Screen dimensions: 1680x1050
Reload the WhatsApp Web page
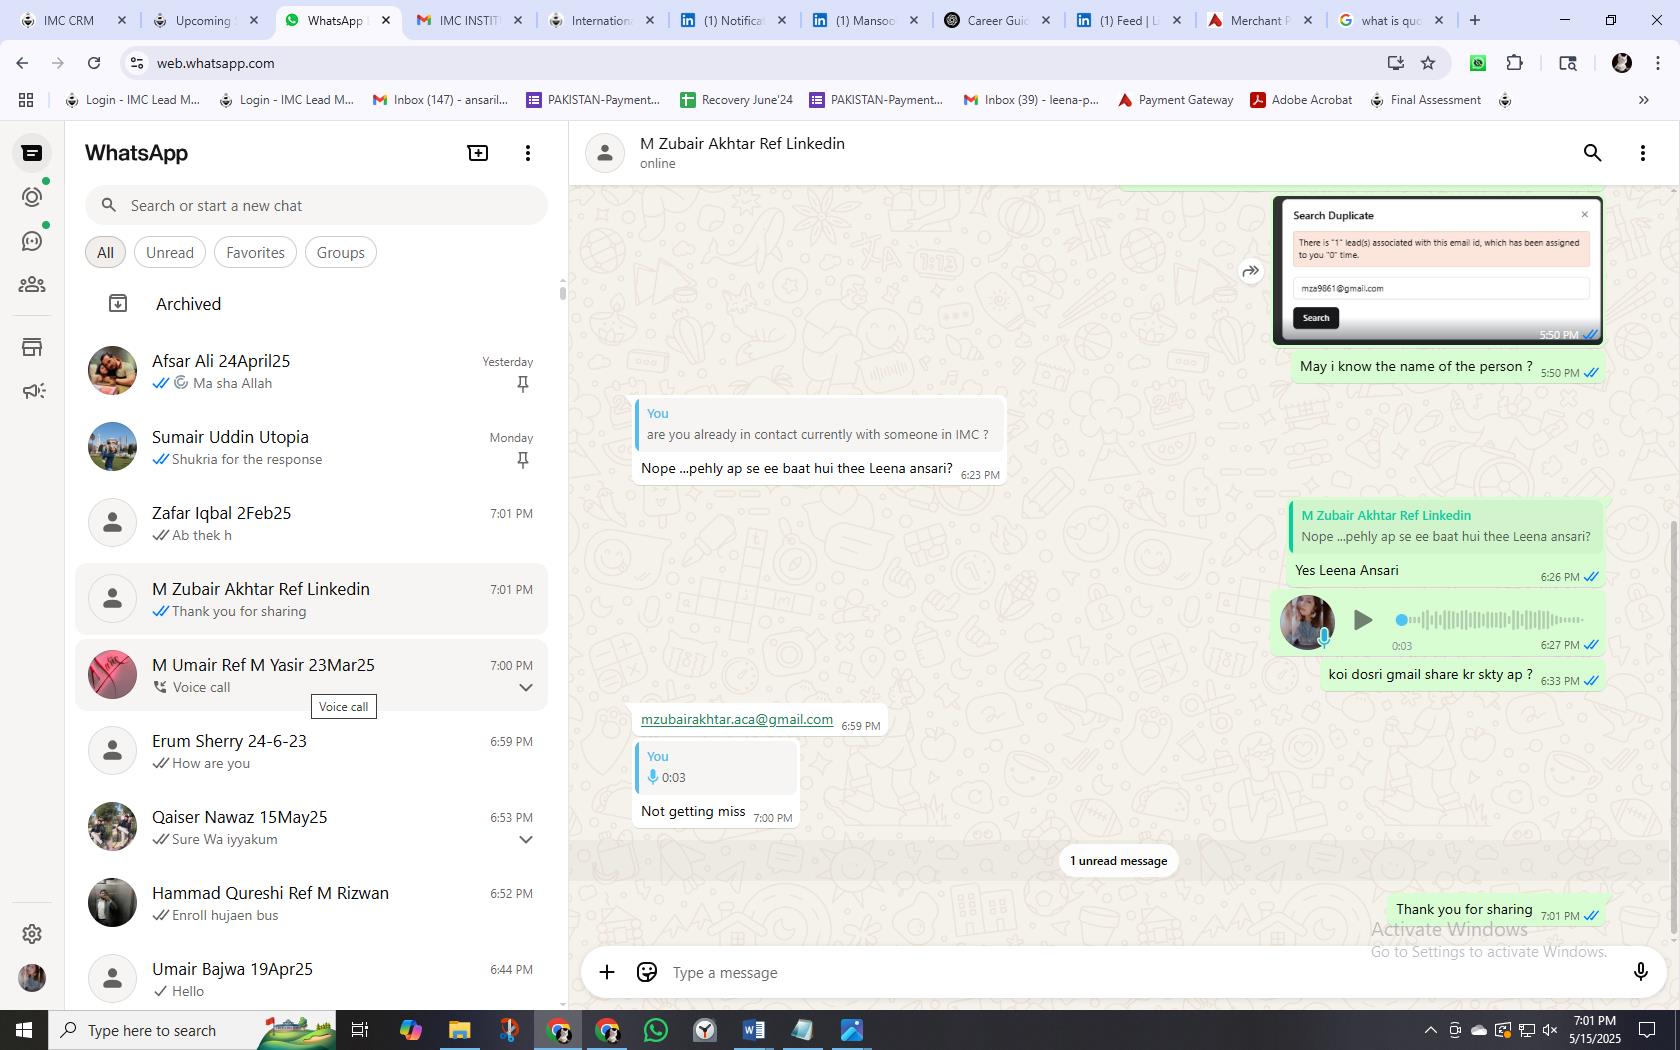coord(94,63)
